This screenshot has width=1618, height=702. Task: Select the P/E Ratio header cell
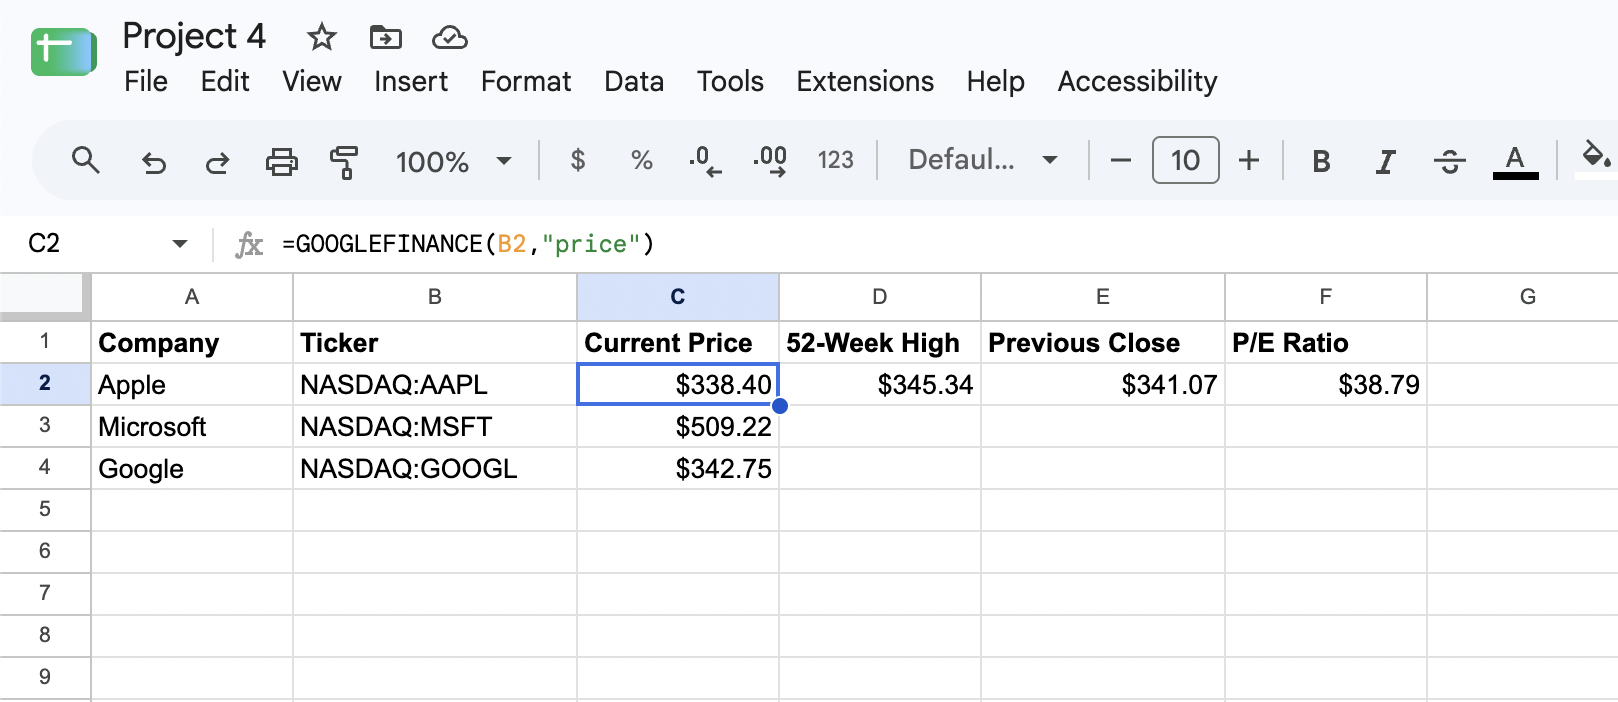click(x=1326, y=342)
